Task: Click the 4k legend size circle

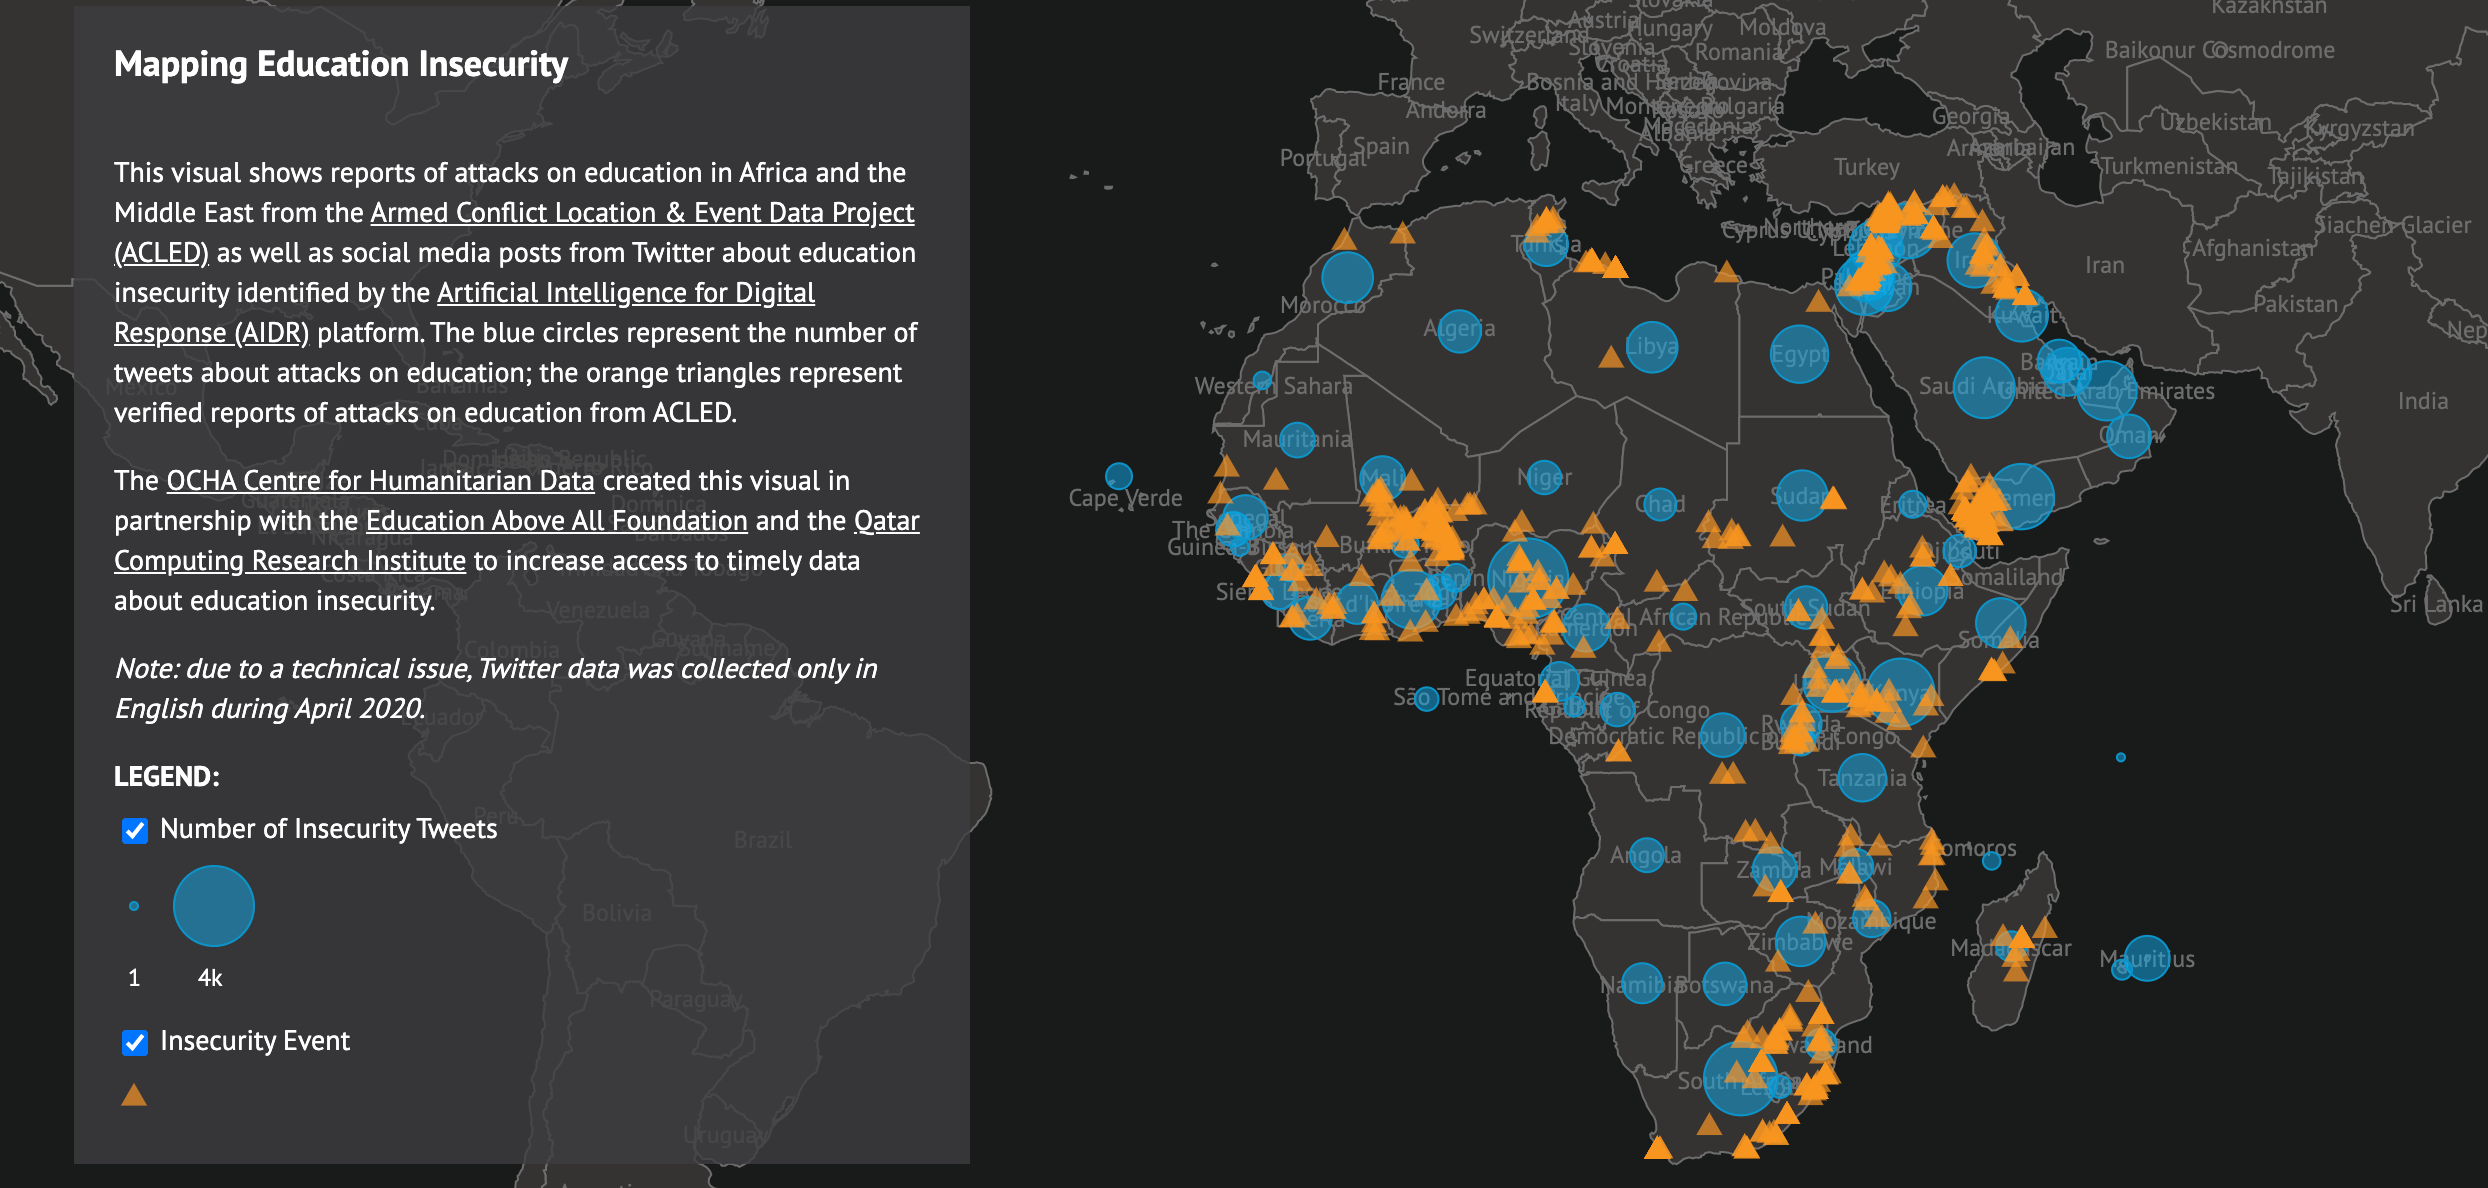Action: coord(212,905)
